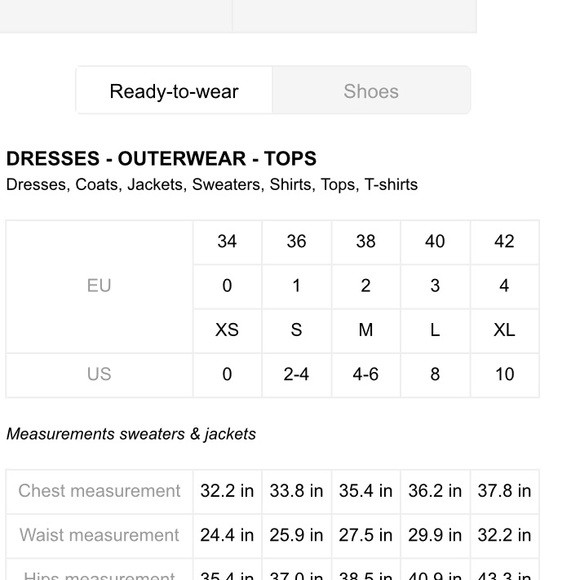Click Measurements sweaters & jackets caption

point(131,434)
